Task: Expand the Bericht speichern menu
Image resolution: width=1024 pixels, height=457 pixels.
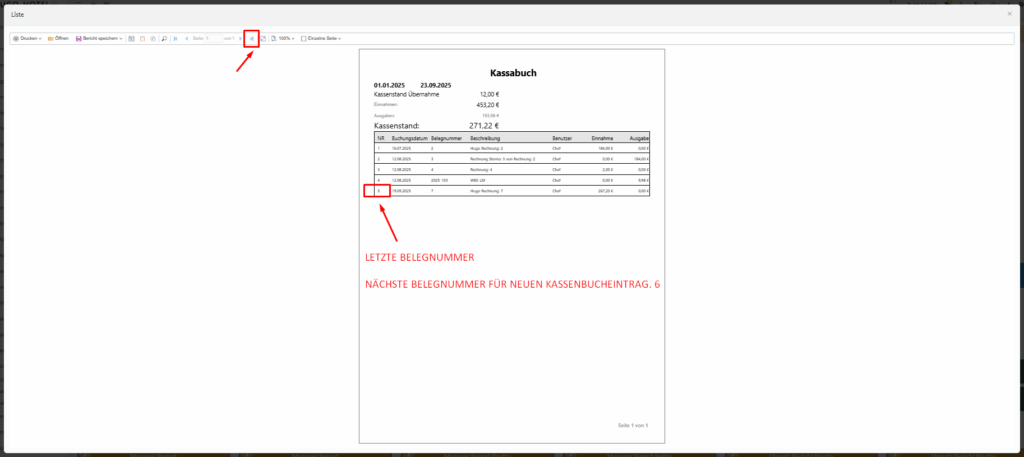Action: [x=99, y=38]
